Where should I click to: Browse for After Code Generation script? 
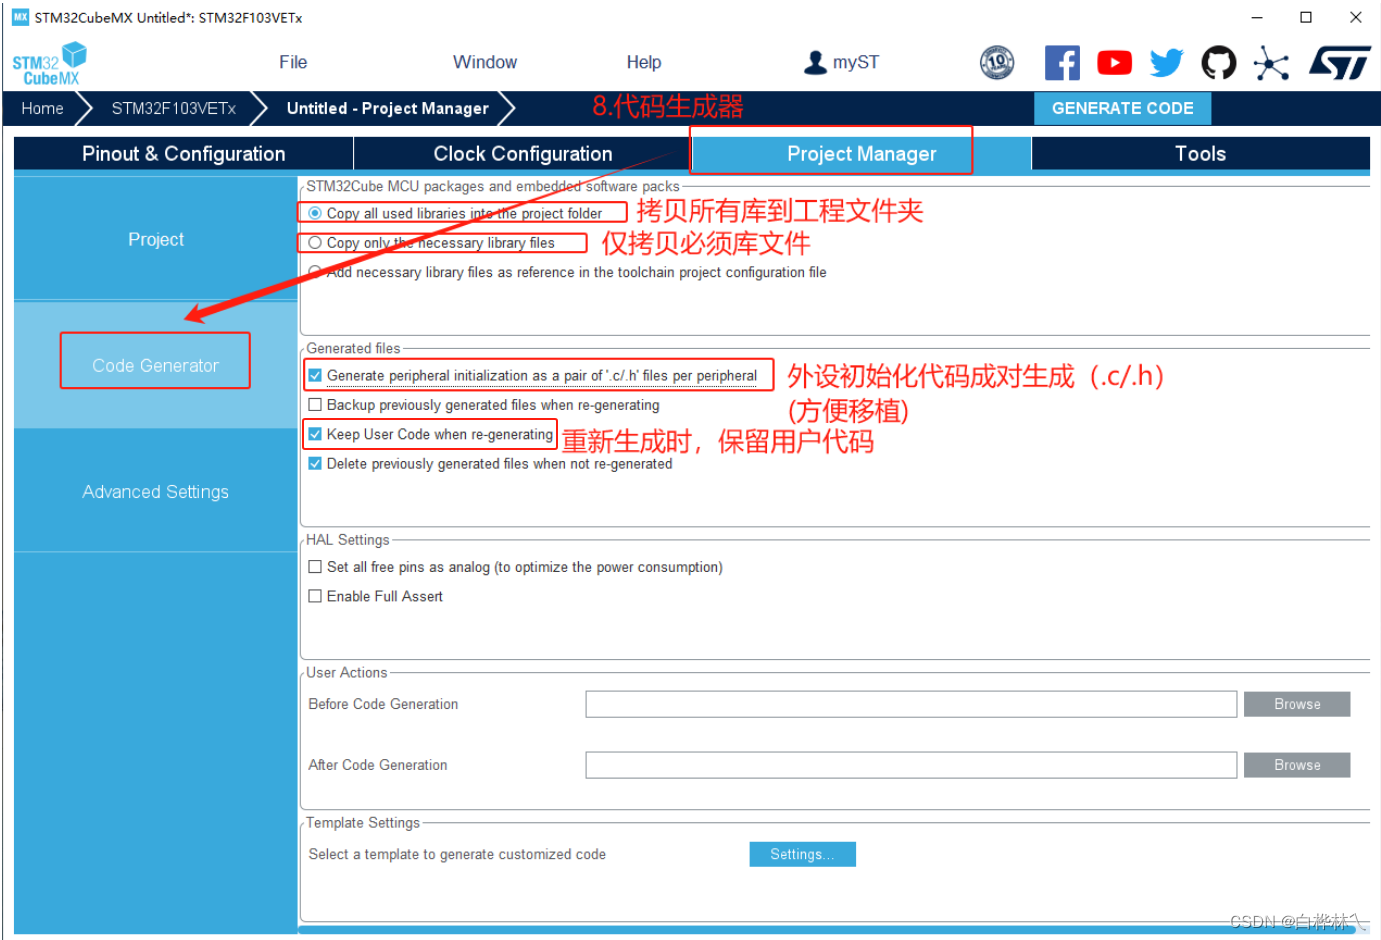pos(1297,765)
